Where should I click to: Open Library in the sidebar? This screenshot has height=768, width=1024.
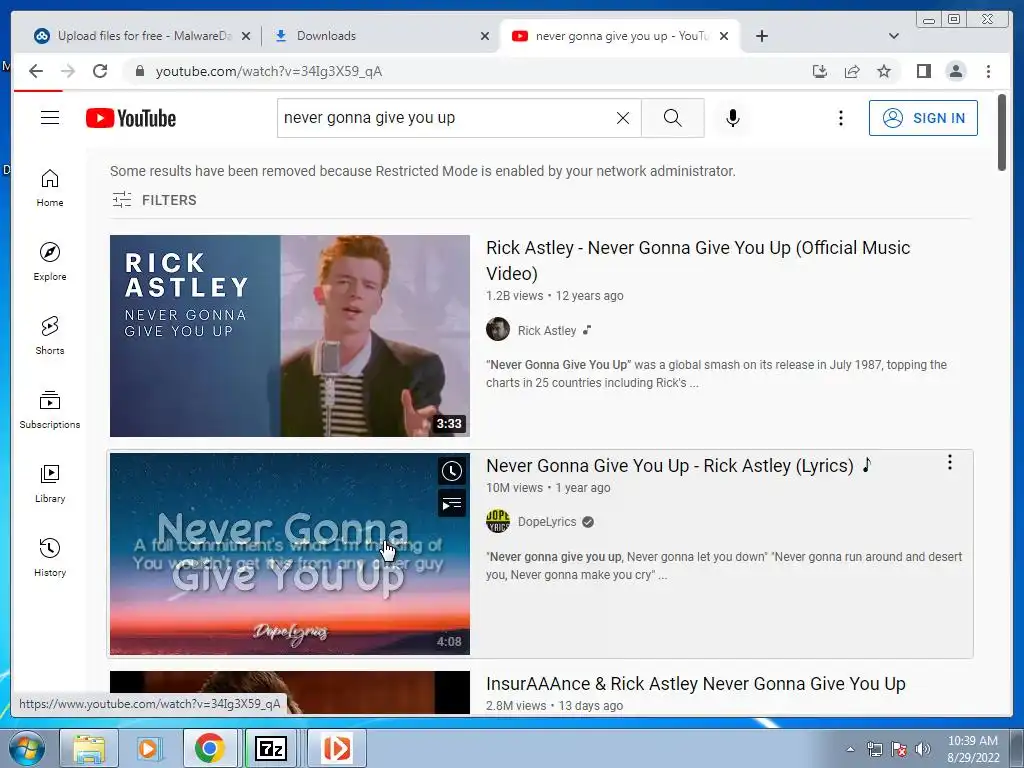coord(50,483)
